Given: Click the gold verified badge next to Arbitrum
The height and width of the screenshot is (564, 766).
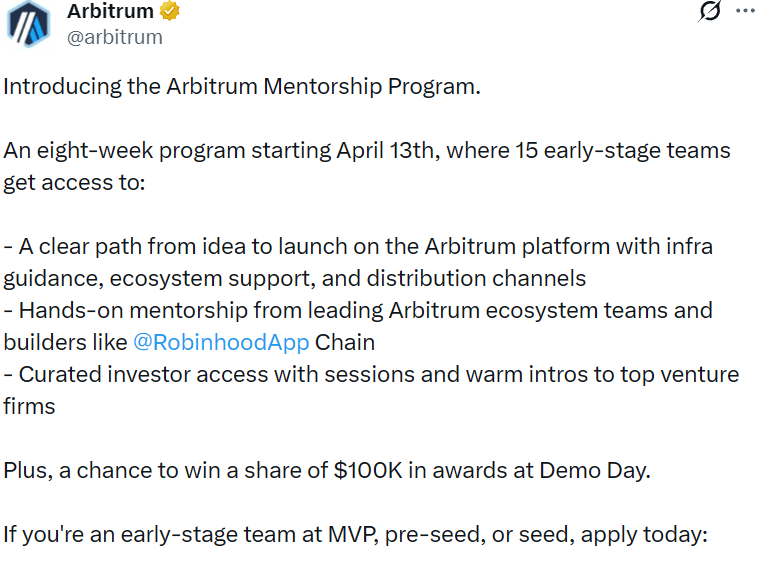Looking at the screenshot, I should click(x=170, y=12).
